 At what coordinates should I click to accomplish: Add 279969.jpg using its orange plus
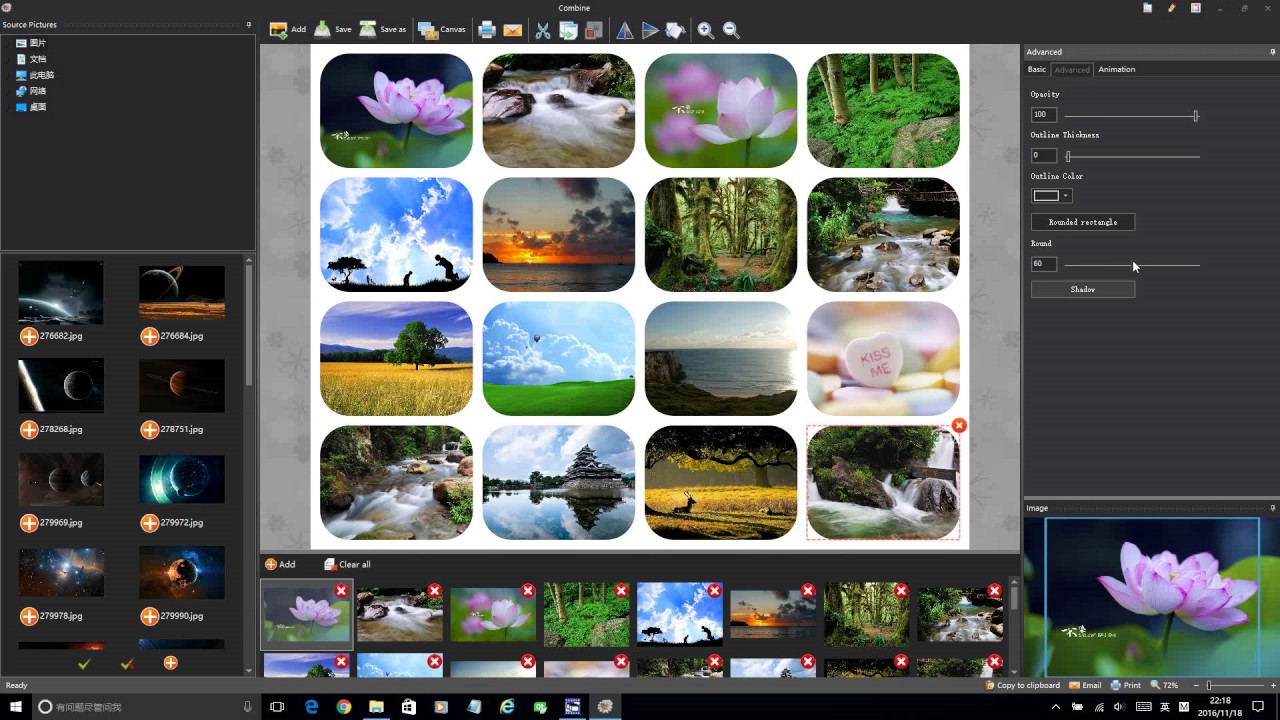click(x=29, y=522)
